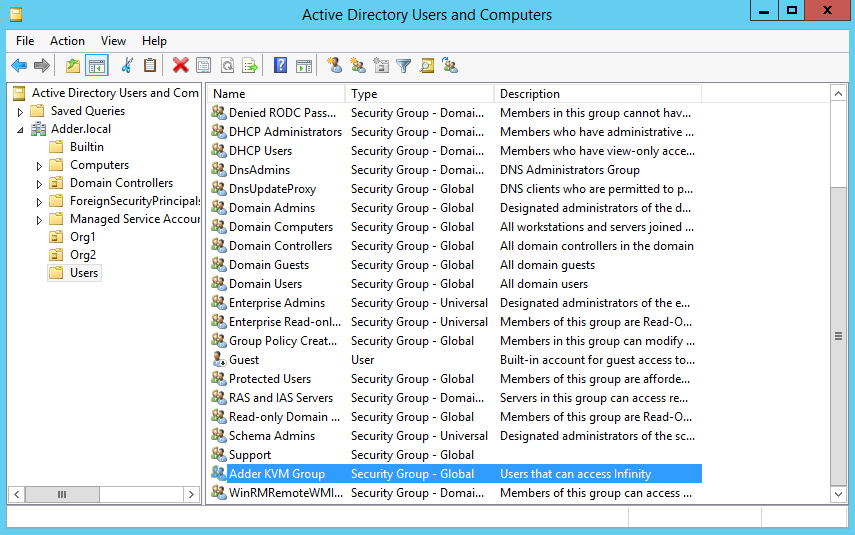Click the Schema Admins group icon
The image size is (855, 535).
[x=219, y=435]
